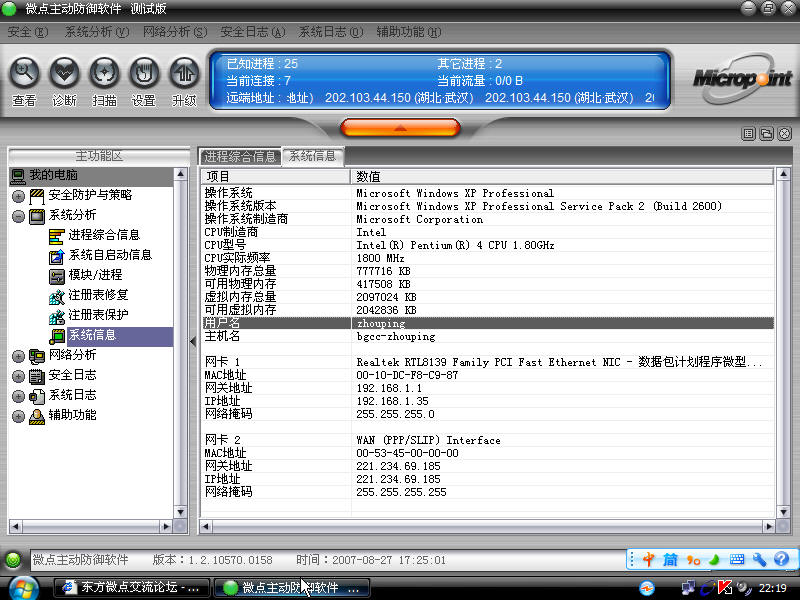Image resolution: width=800 pixels, height=600 pixels.
Task: Expand the 系统日志 node
Action: pyautogui.click(x=18, y=396)
